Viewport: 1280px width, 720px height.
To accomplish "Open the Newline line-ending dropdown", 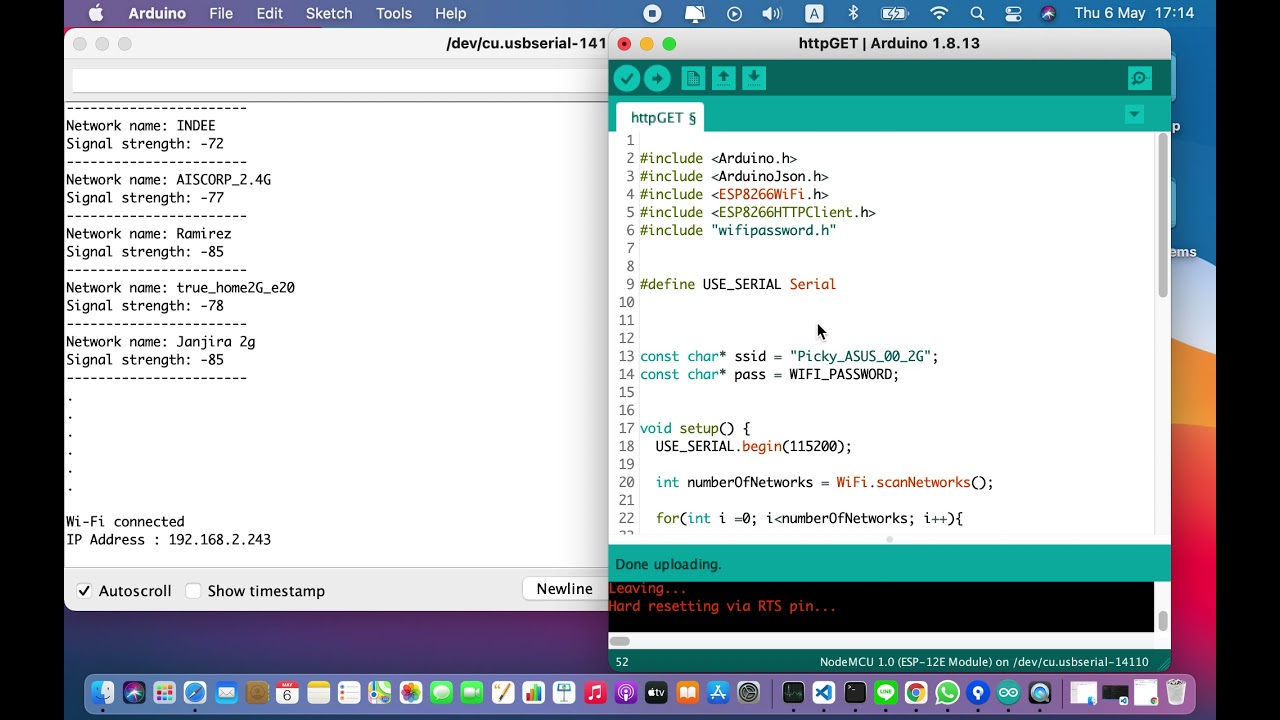I will (x=565, y=589).
